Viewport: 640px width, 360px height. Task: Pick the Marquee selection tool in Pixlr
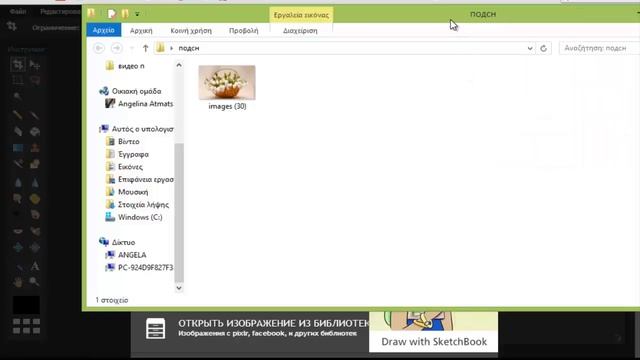(x=18, y=80)
